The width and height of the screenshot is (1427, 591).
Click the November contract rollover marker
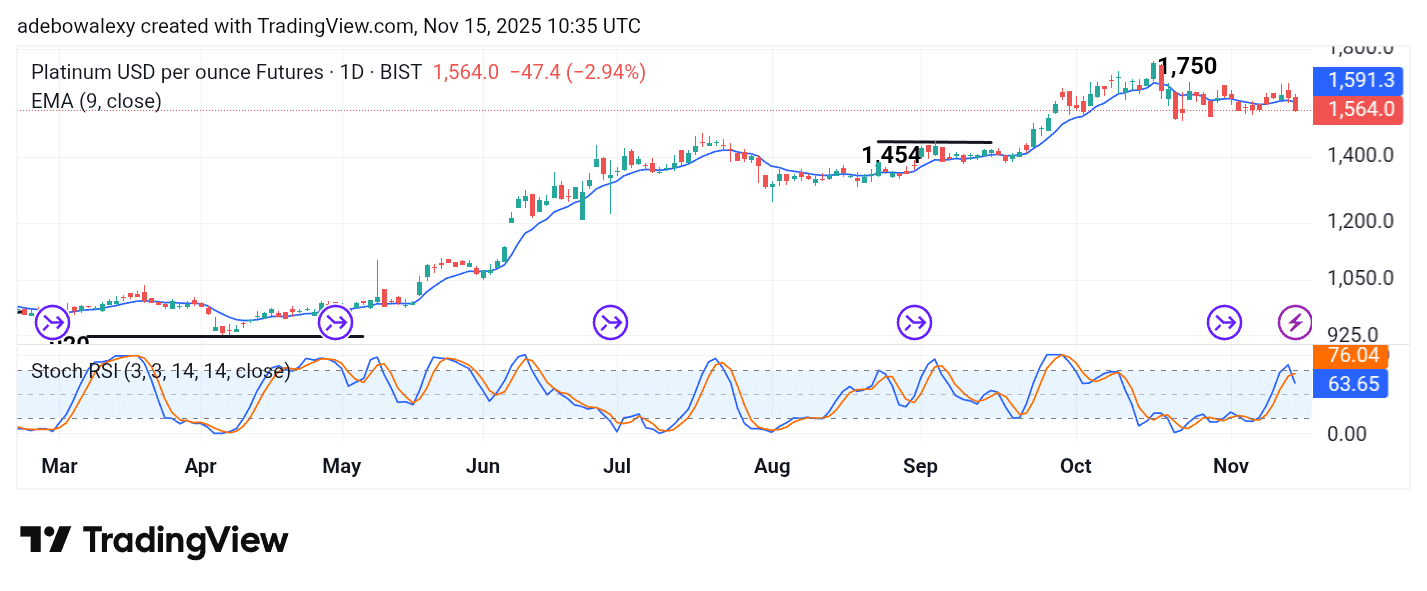point(1223,322)
